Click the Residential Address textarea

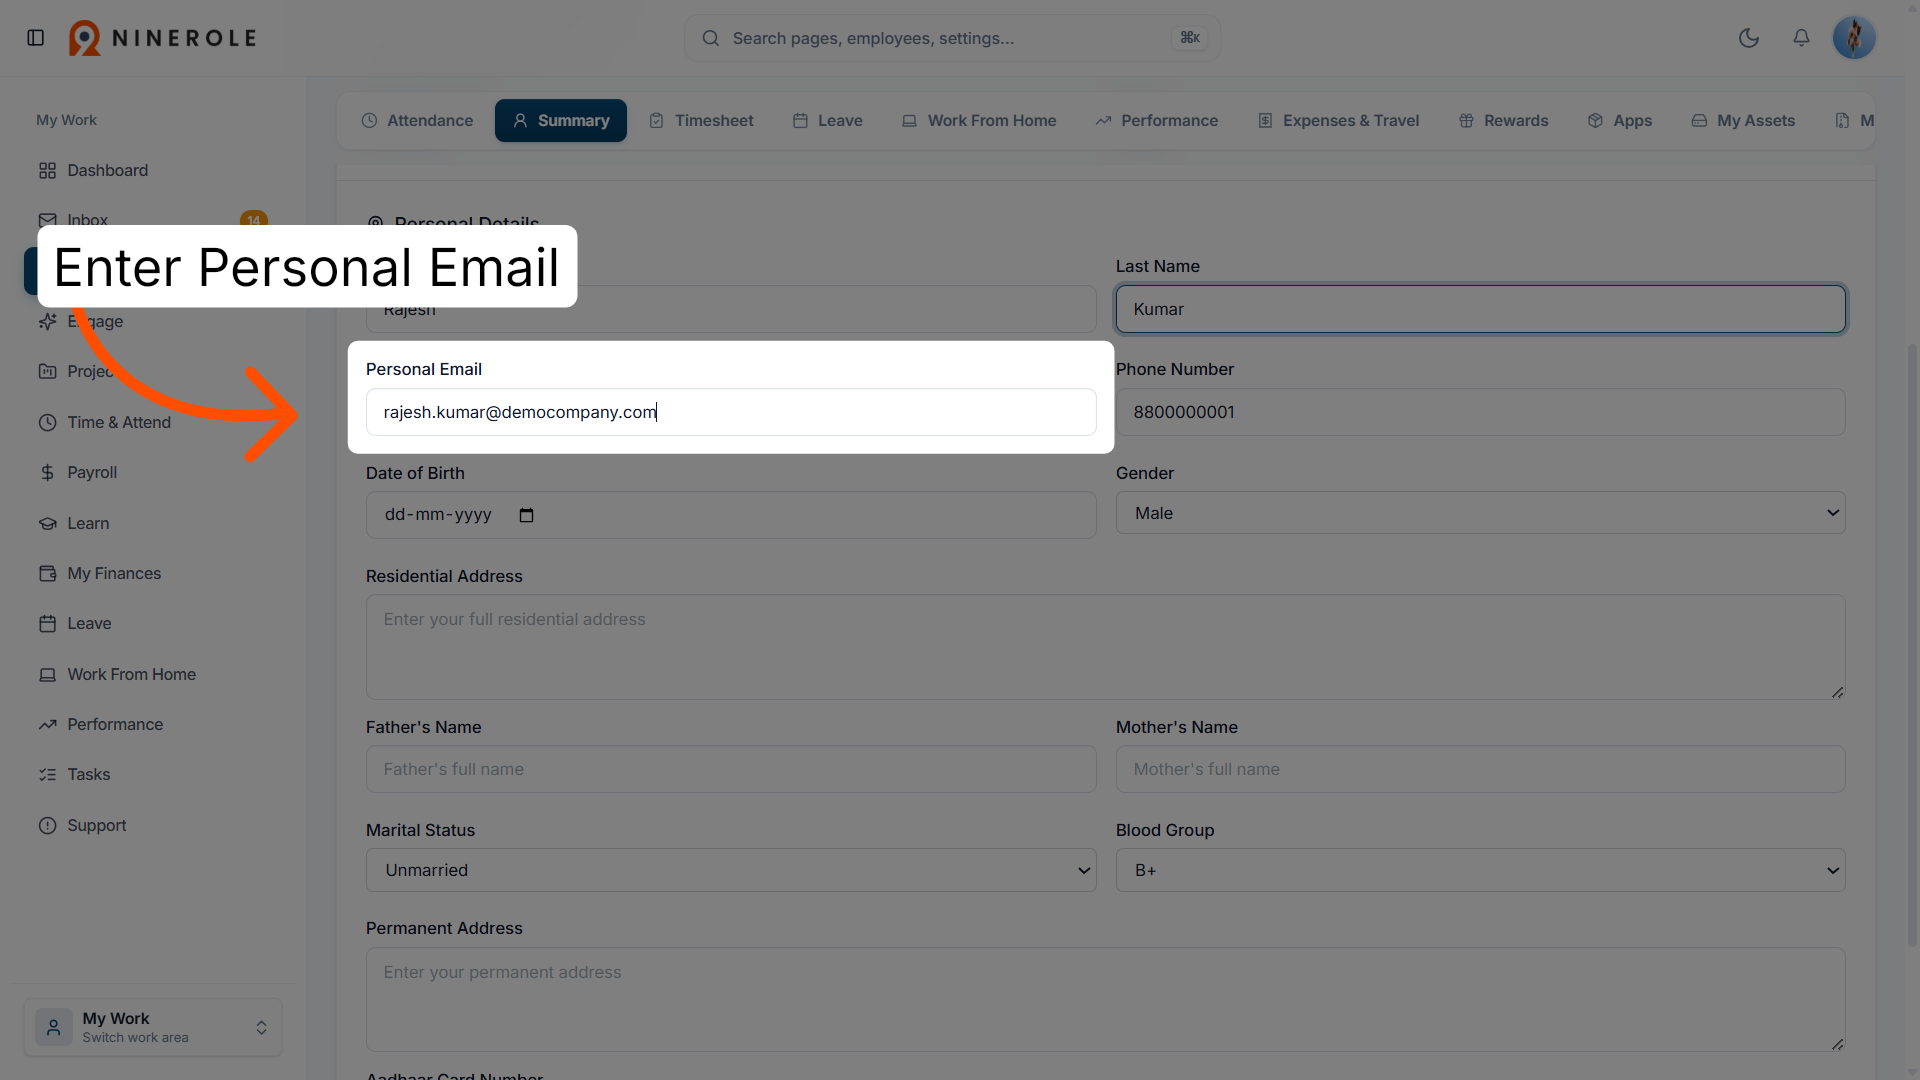pos(1105,647)
